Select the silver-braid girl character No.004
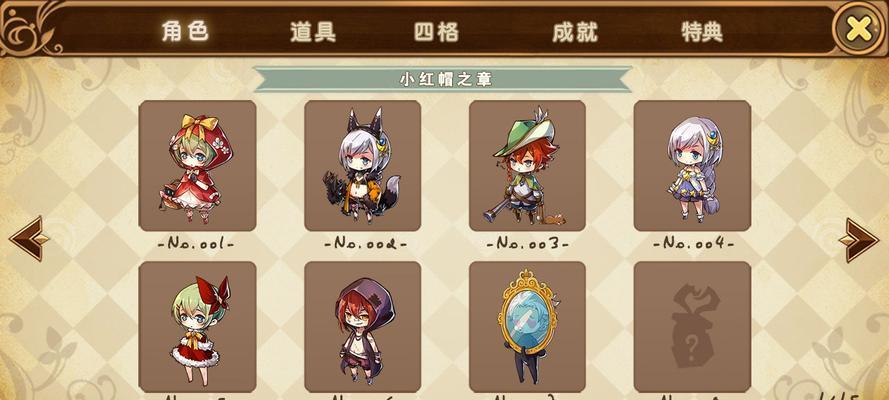The height and width of the screenshot is (400, 889). (692, 165)
